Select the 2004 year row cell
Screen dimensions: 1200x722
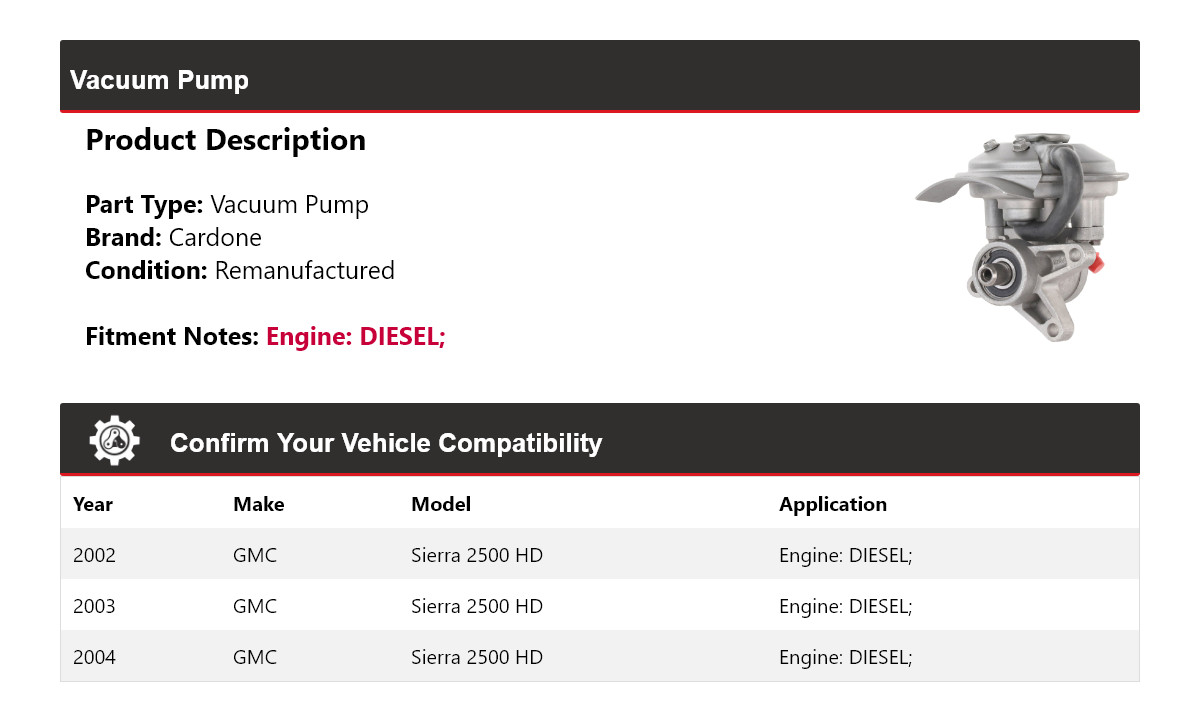click(x=94, y=657)
